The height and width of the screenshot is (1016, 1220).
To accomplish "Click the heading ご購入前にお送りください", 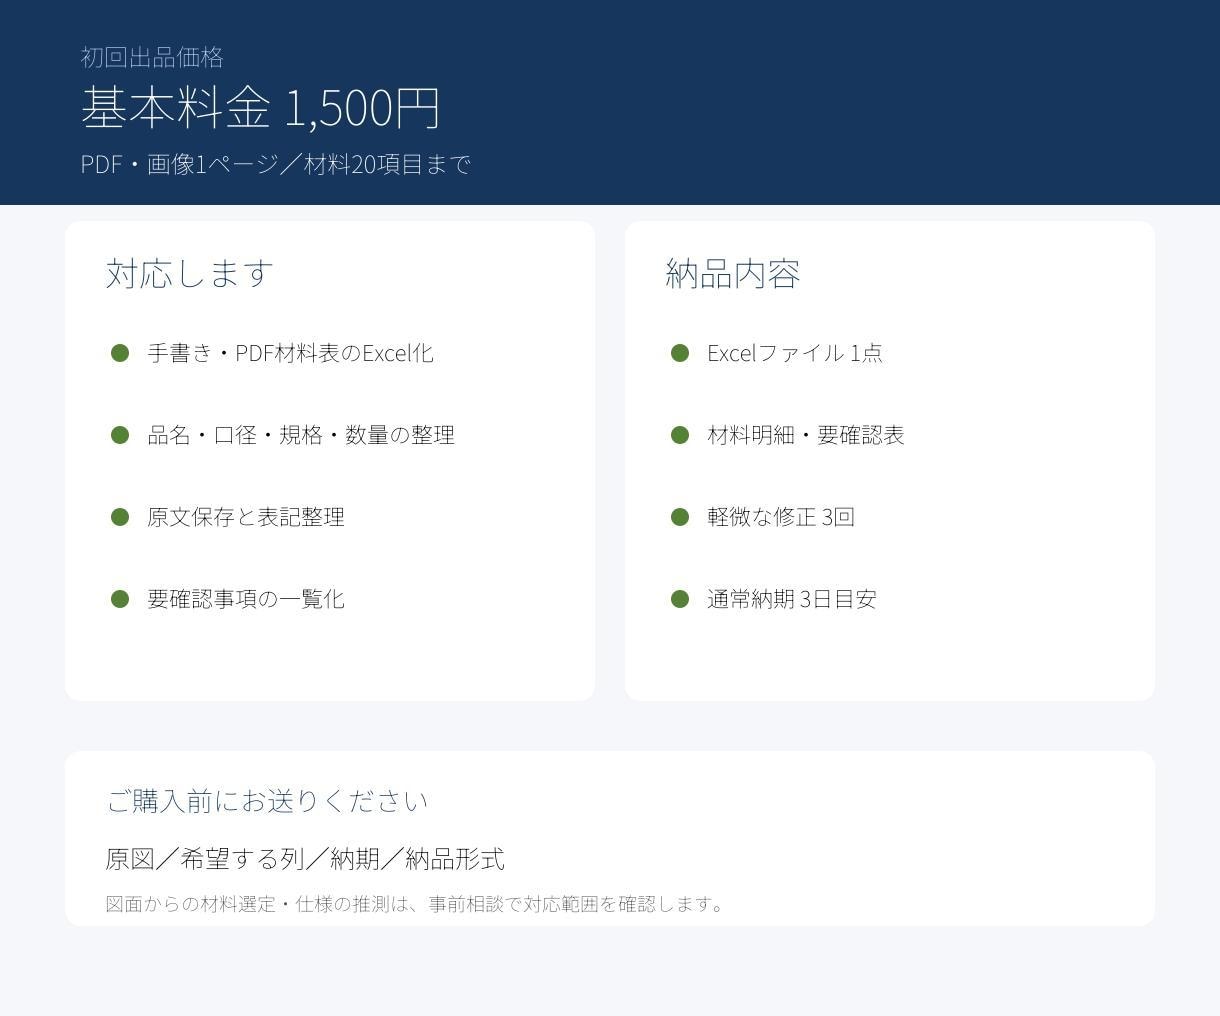I will pyautogui.click(x=267, y=801).
